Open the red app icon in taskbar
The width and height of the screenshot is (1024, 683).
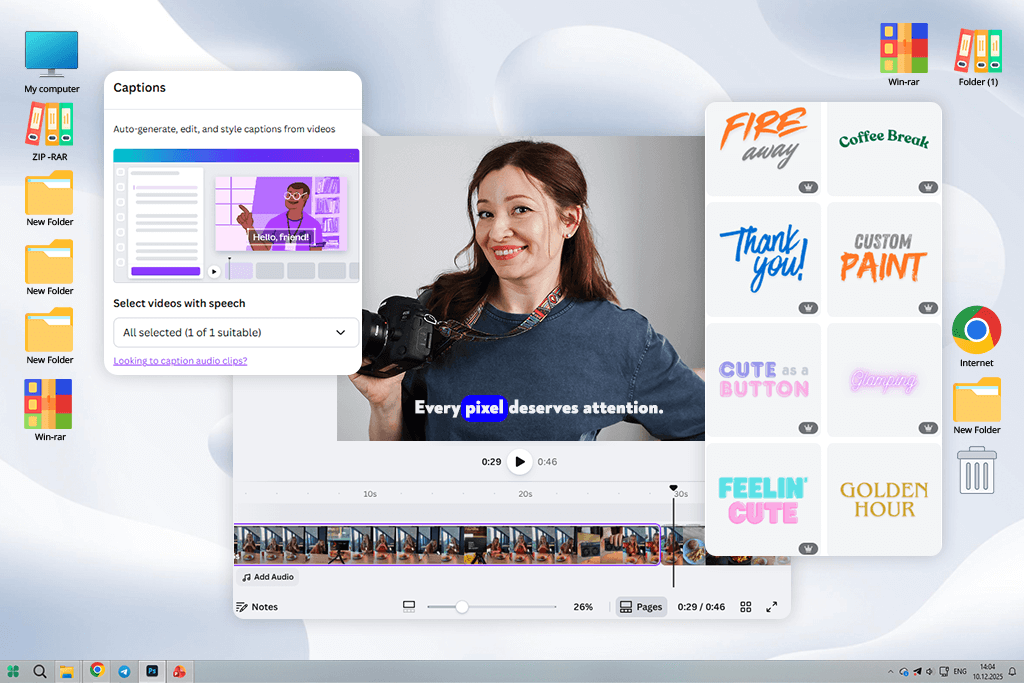tap(179, 671)
